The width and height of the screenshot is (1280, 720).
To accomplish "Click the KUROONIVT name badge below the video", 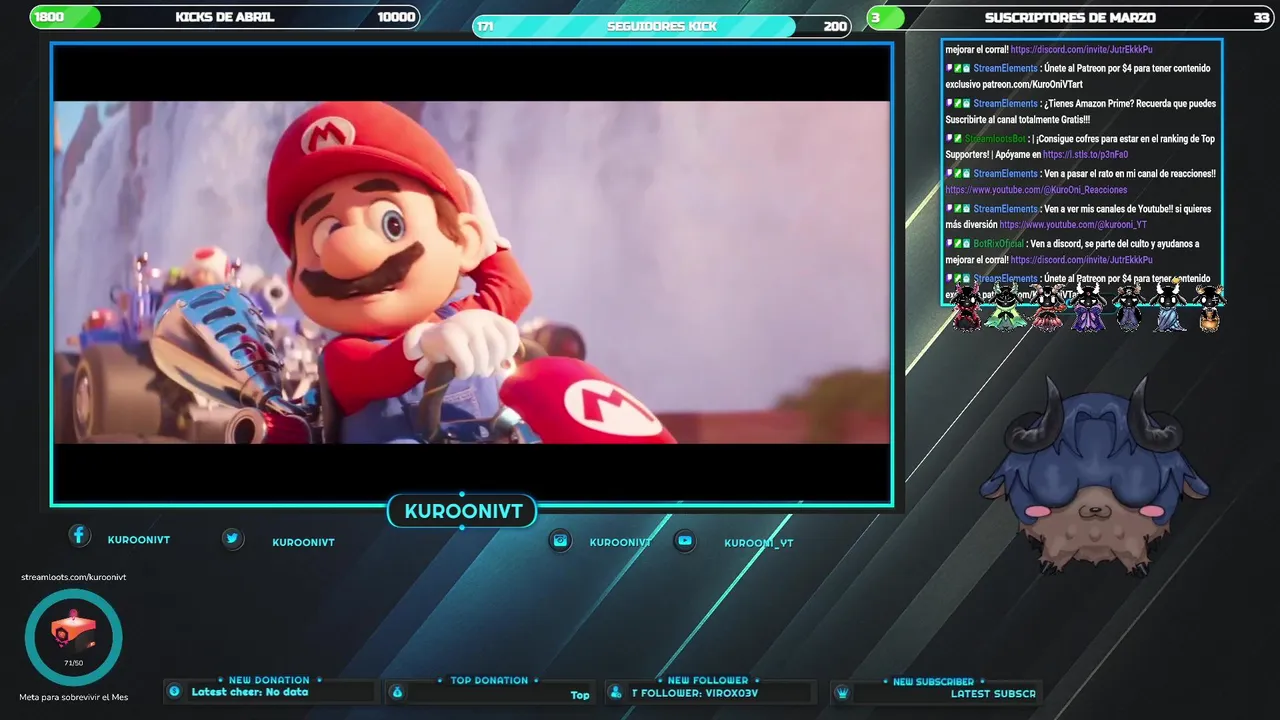I will tap(463, 512).
